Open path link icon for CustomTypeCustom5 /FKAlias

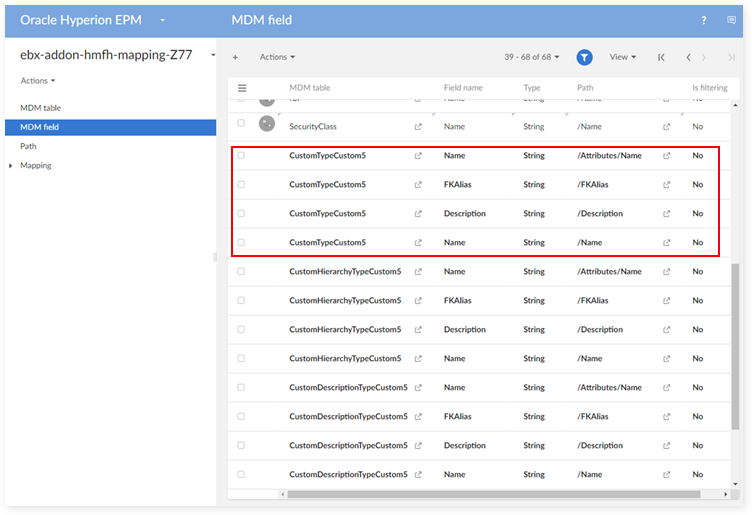coord(667,185)
